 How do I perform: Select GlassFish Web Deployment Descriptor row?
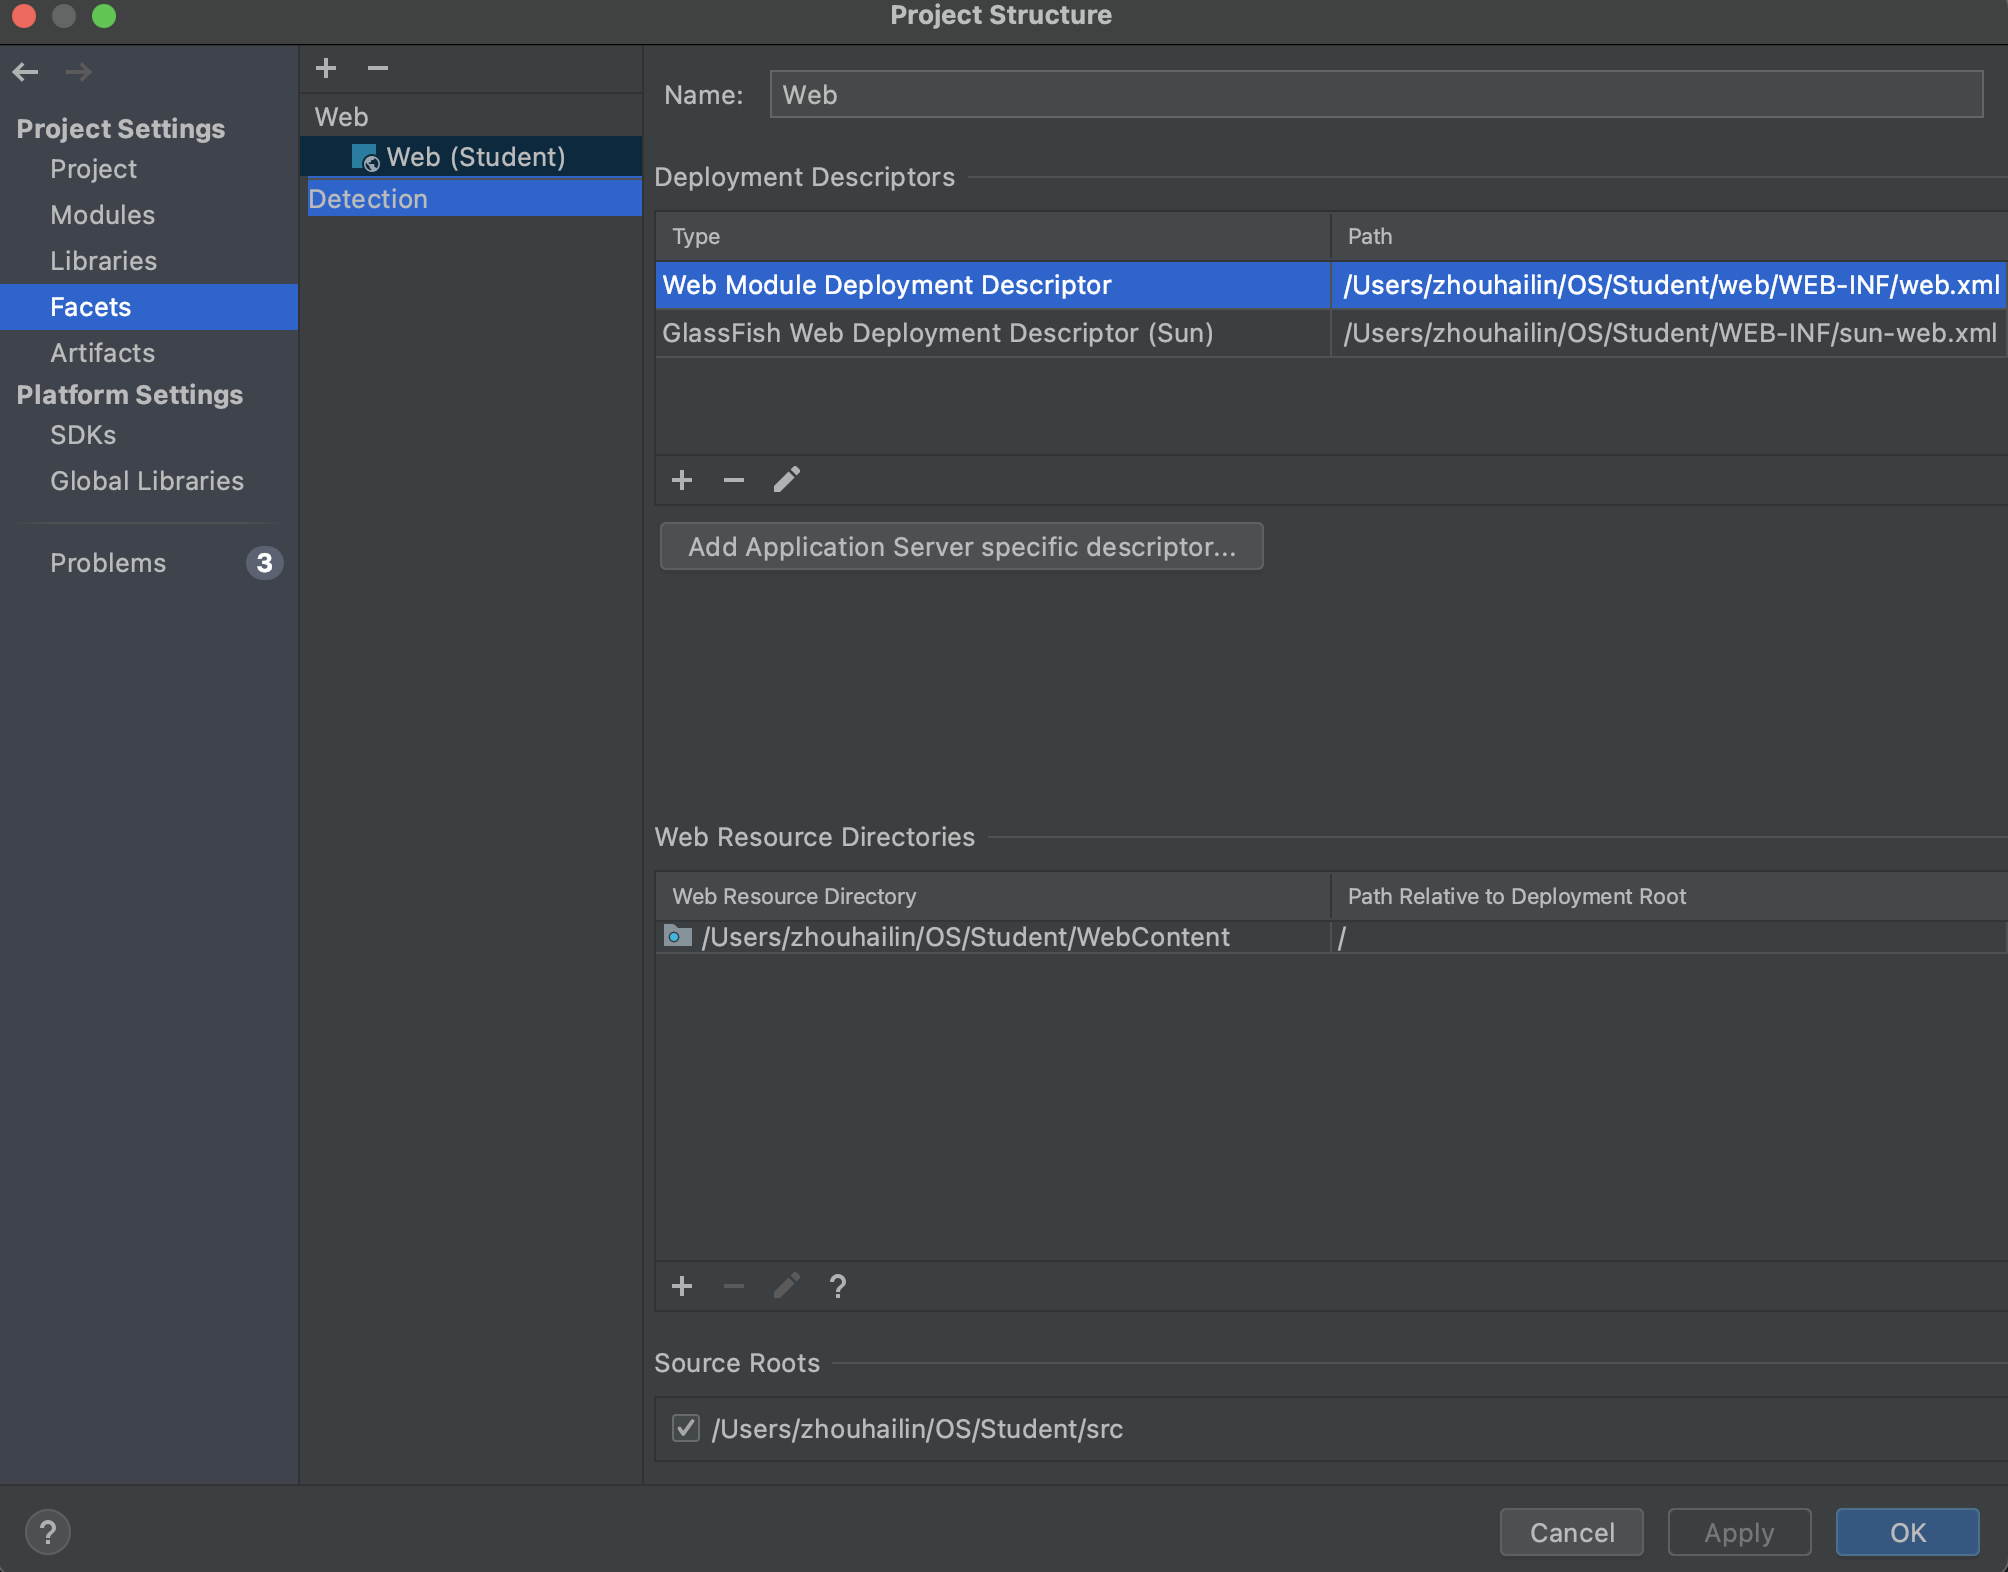[937, 333]
